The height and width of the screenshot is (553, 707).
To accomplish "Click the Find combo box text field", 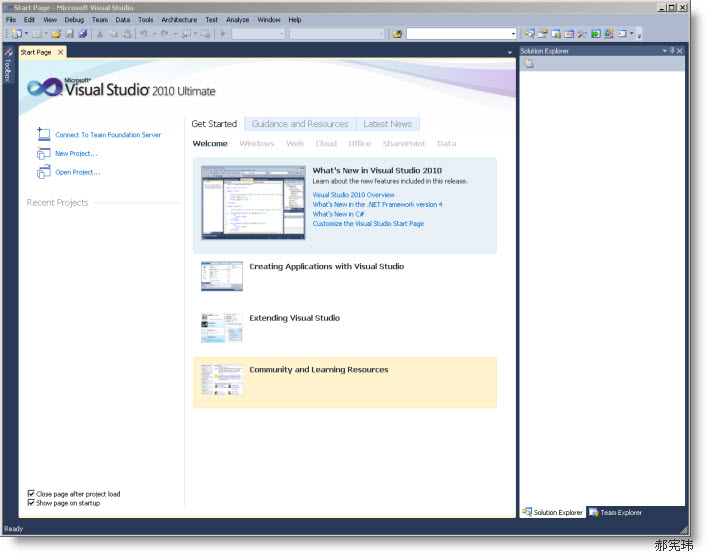I will click(x=458, y=34).
